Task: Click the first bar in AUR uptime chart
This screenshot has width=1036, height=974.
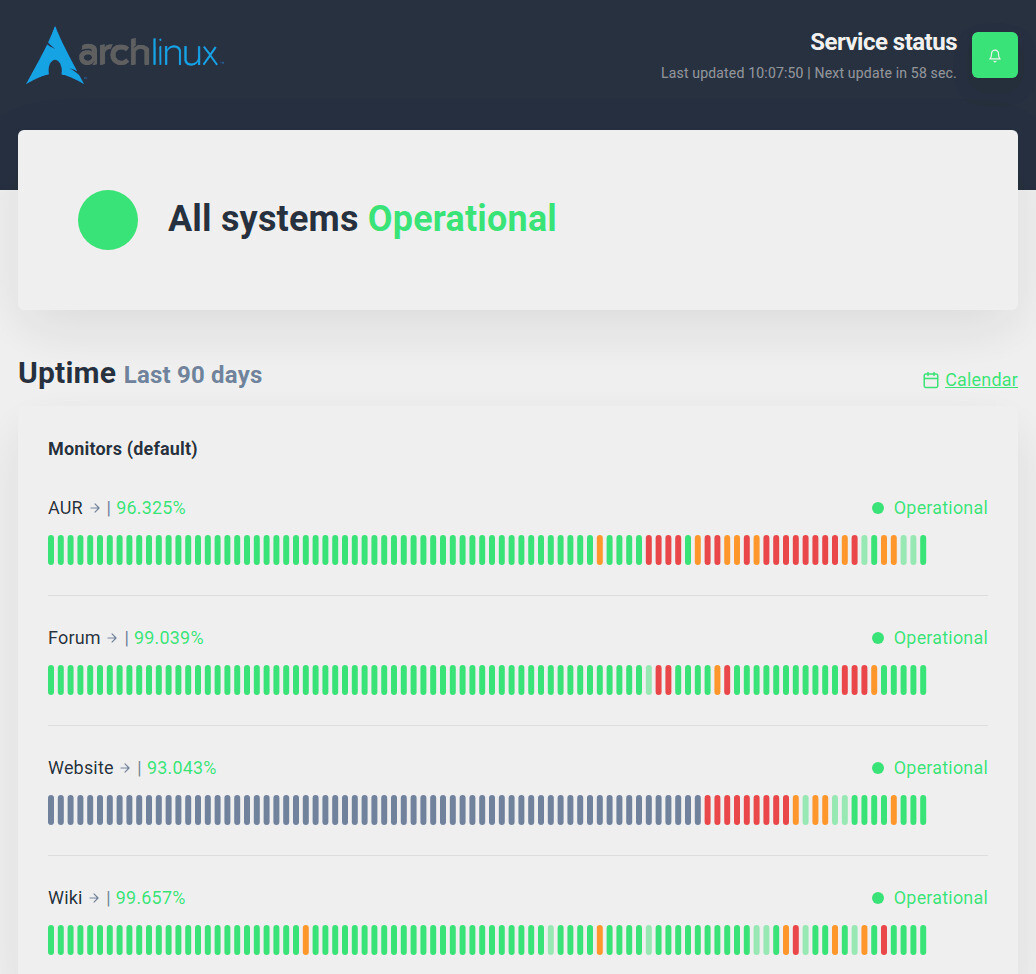Action: (52, 550)
